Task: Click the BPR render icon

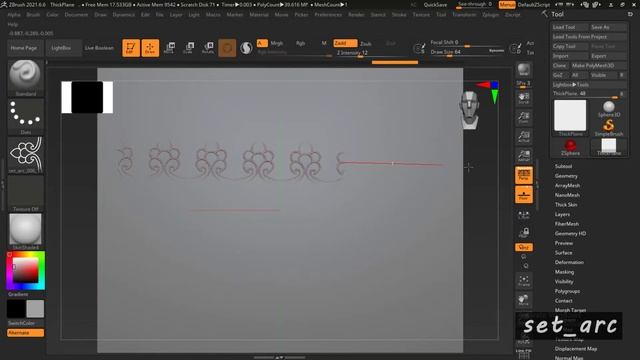Action: pyautogui.click(x=524, y=70)
